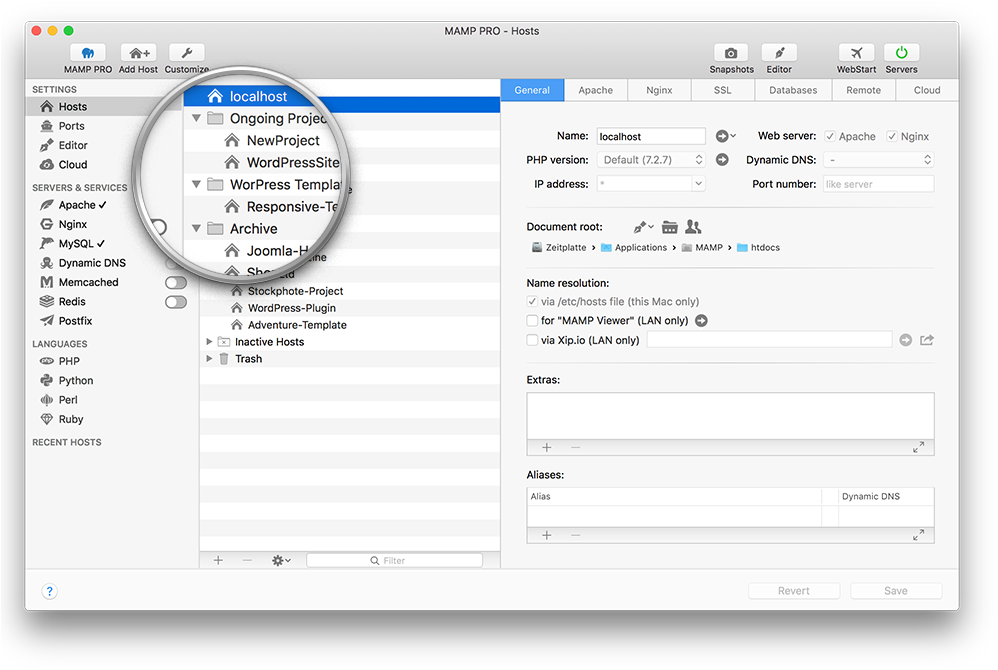This screenshot has height=670, width=998.
Task: Open Postfix service settings
Action: point(75,321)
